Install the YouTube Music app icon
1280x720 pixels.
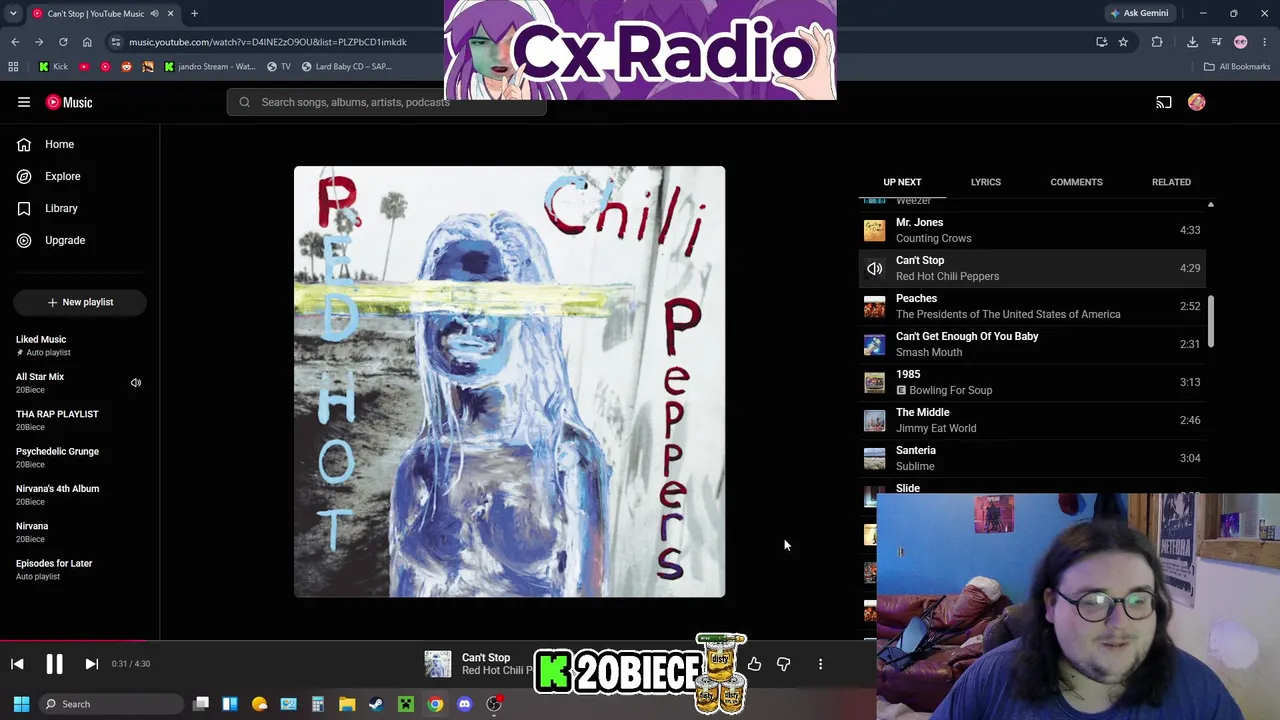pyautogui.click(x=1101, y=42)
